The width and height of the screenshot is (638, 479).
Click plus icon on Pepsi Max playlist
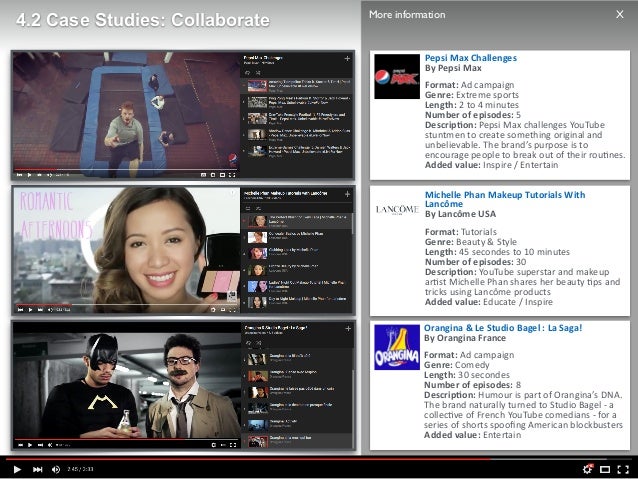pyautogui.click(x=347, y=58)
